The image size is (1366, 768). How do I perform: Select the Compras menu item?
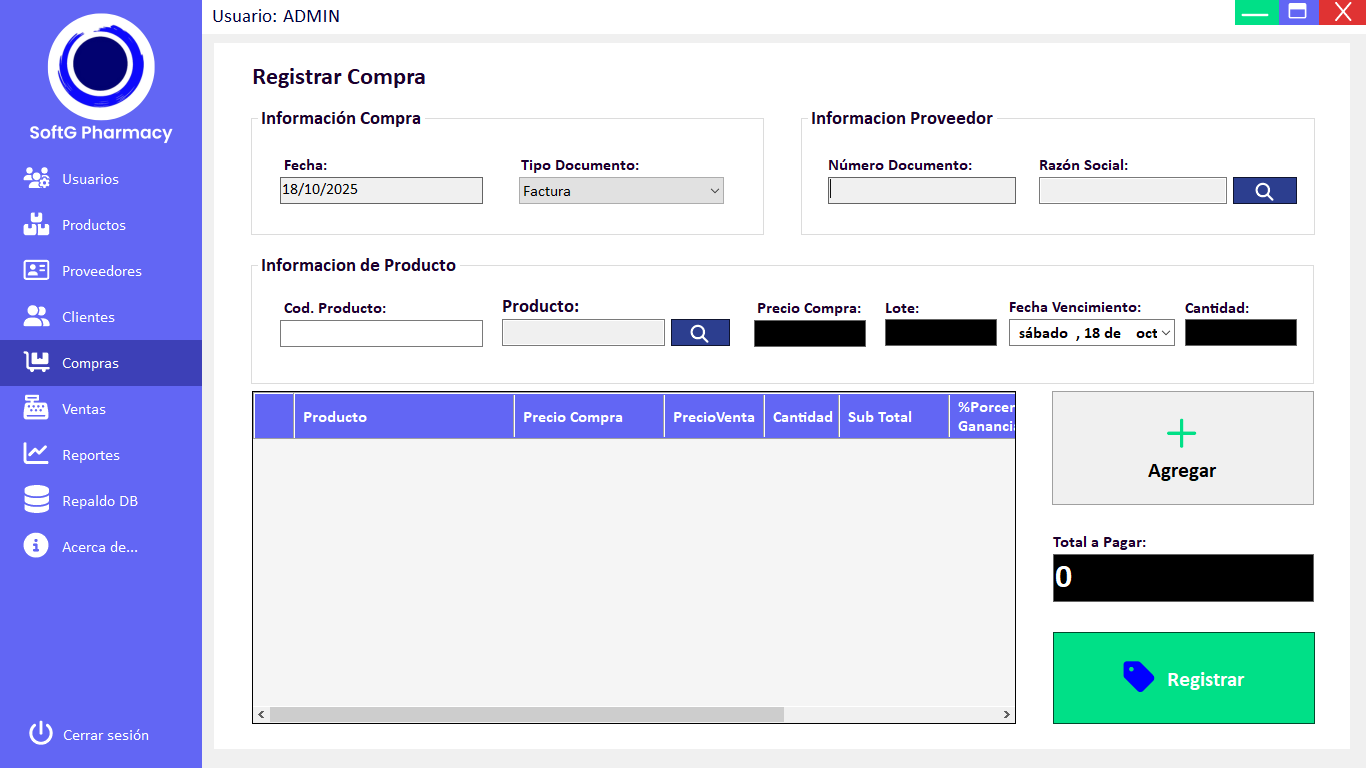pyautogui.click(x=90, y=363)
